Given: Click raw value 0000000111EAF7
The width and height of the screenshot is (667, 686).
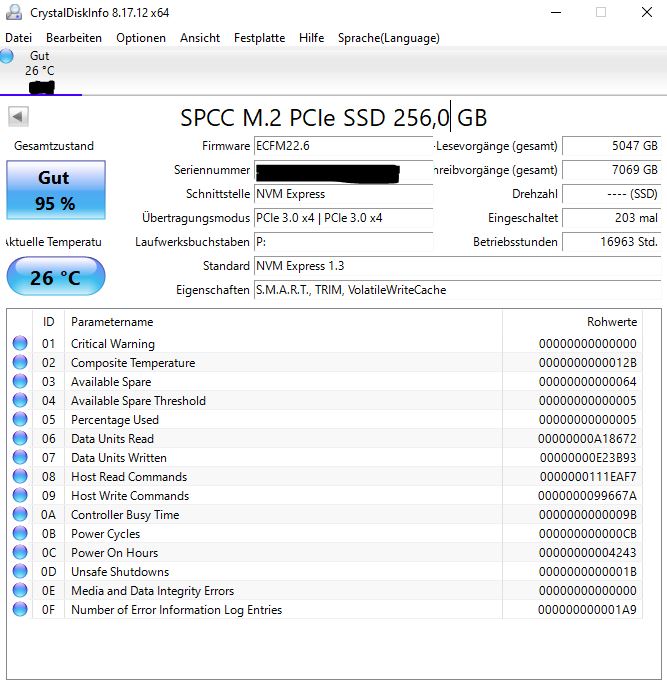Looking at the screenshot, I should pyautogui.click(x=588, y=477).
